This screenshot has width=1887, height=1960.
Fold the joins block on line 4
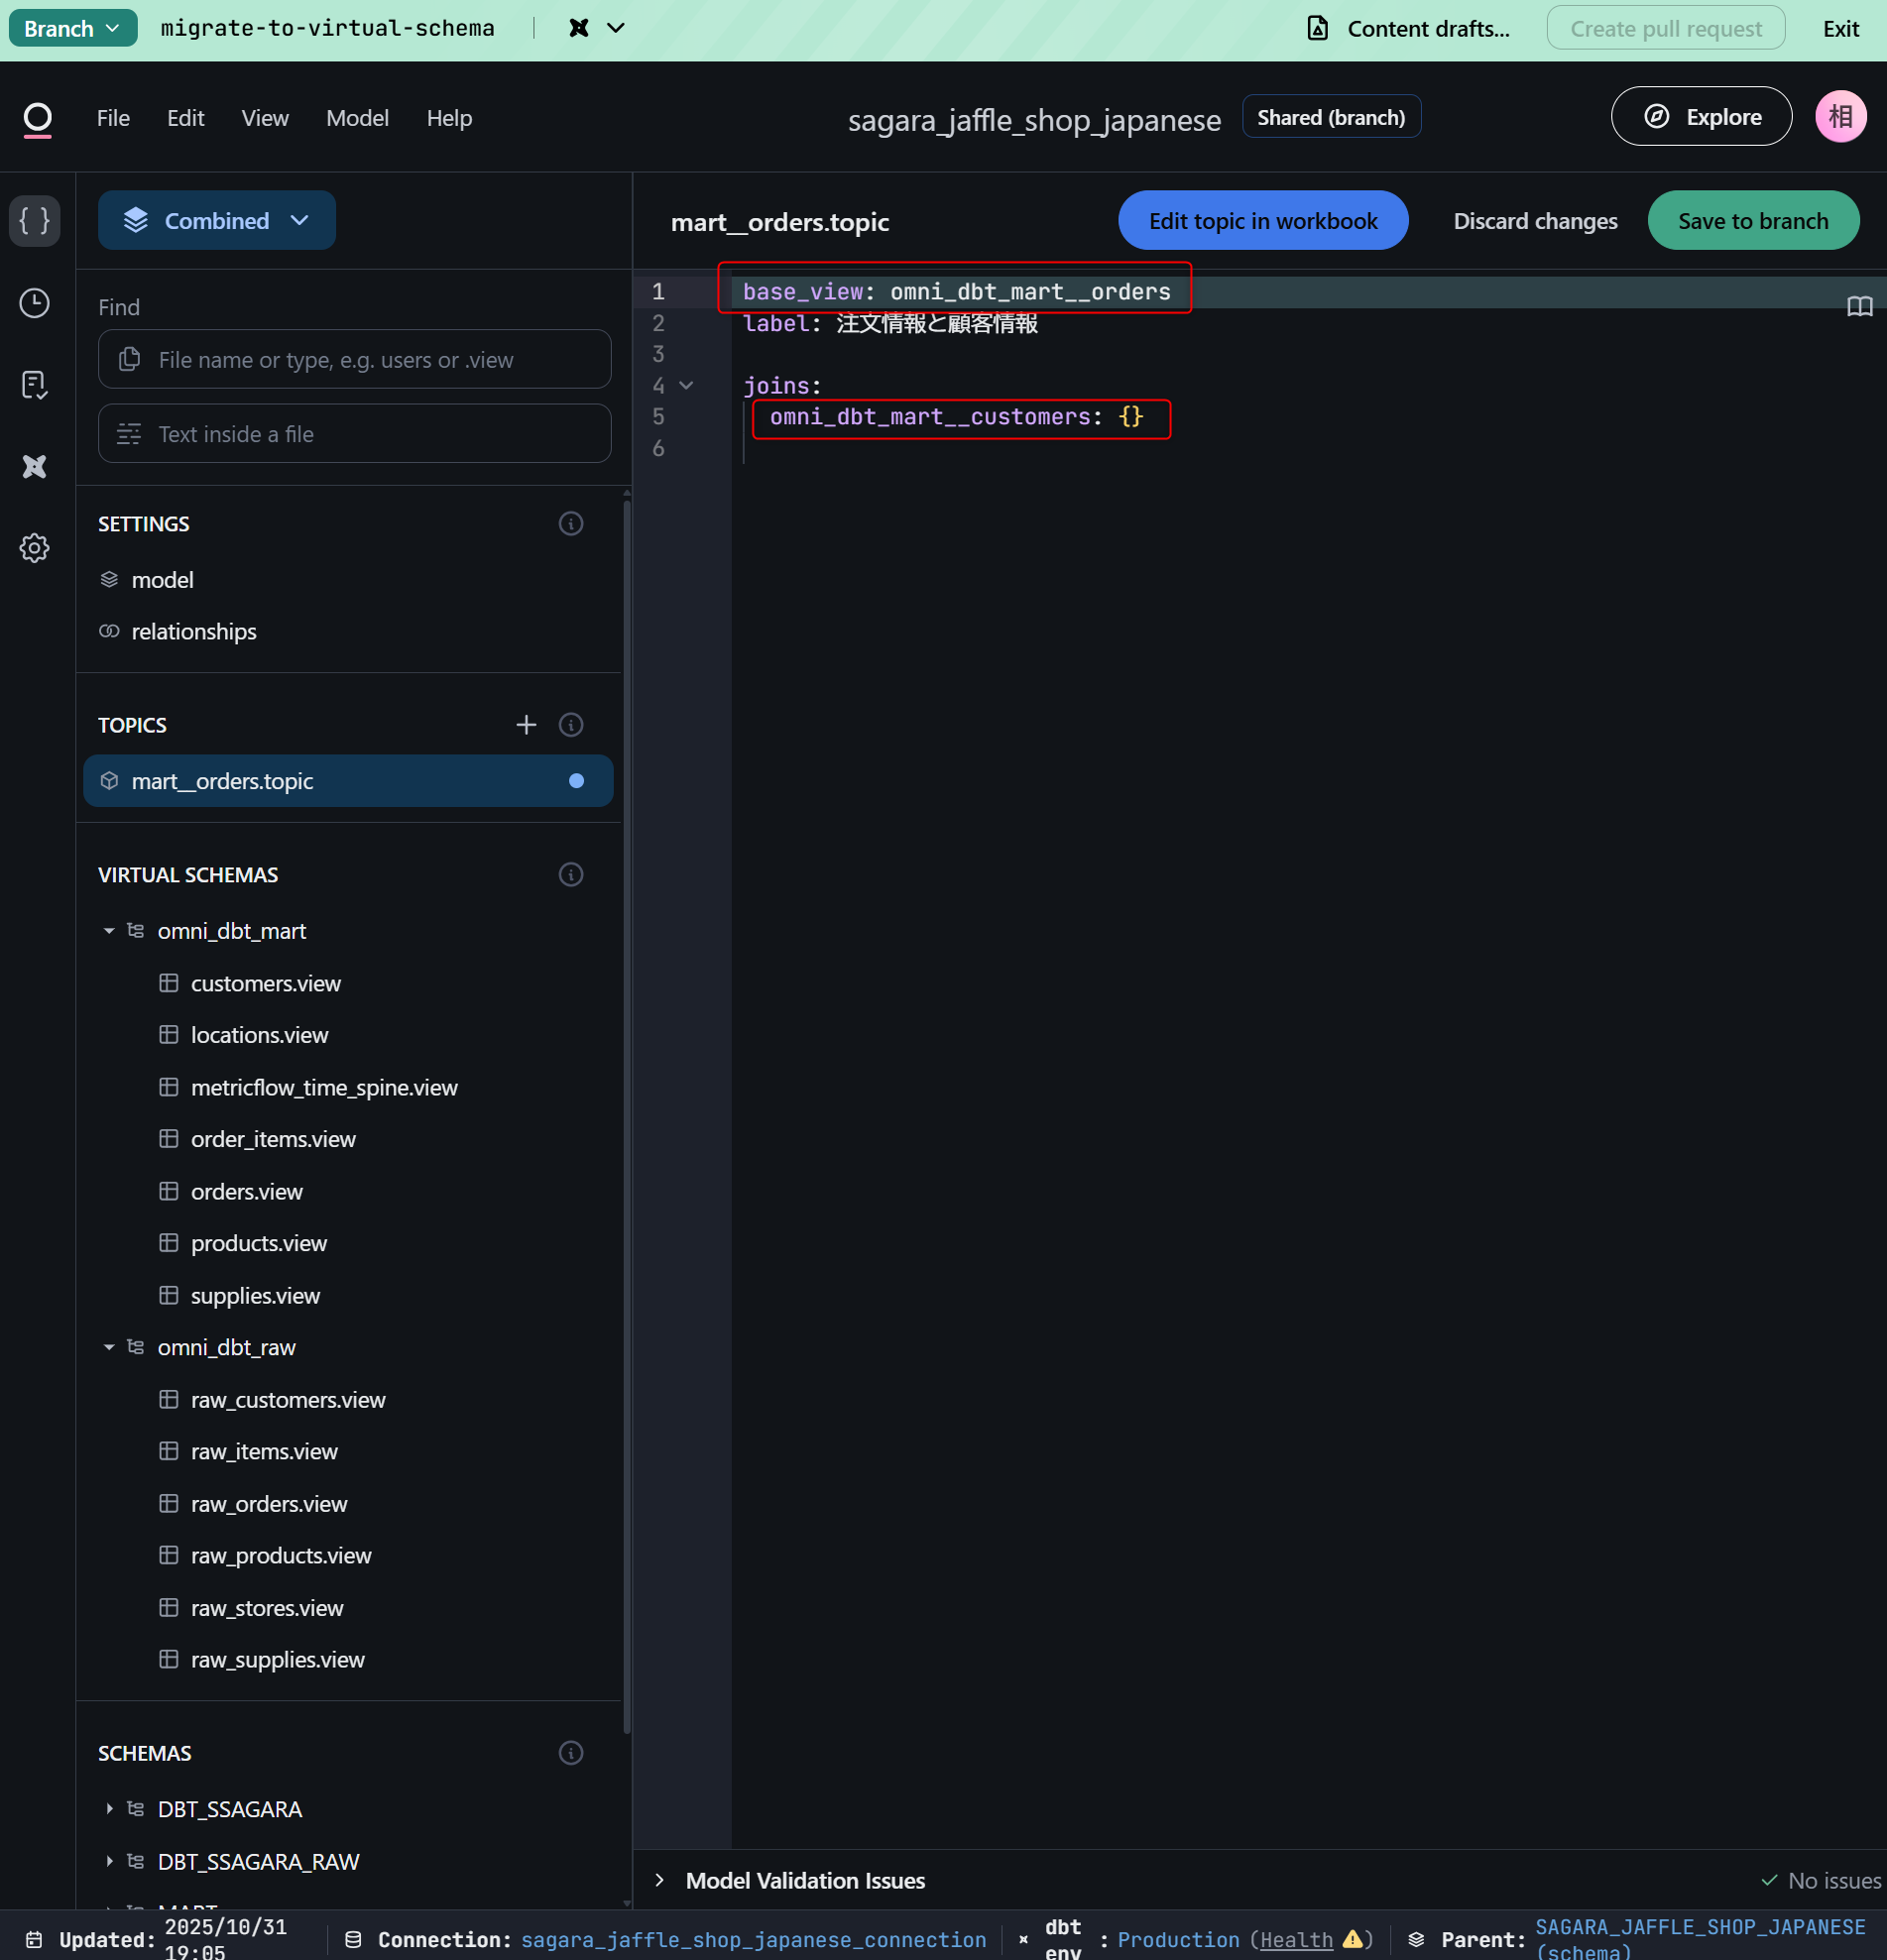(x=686, y=386)
